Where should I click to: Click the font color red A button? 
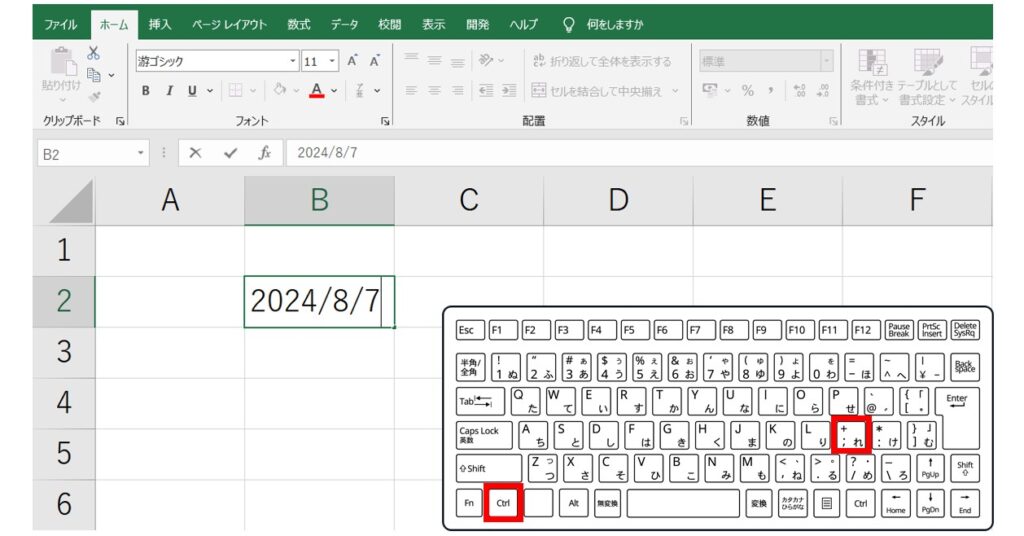pyautogui.click(x=317, y=91)
